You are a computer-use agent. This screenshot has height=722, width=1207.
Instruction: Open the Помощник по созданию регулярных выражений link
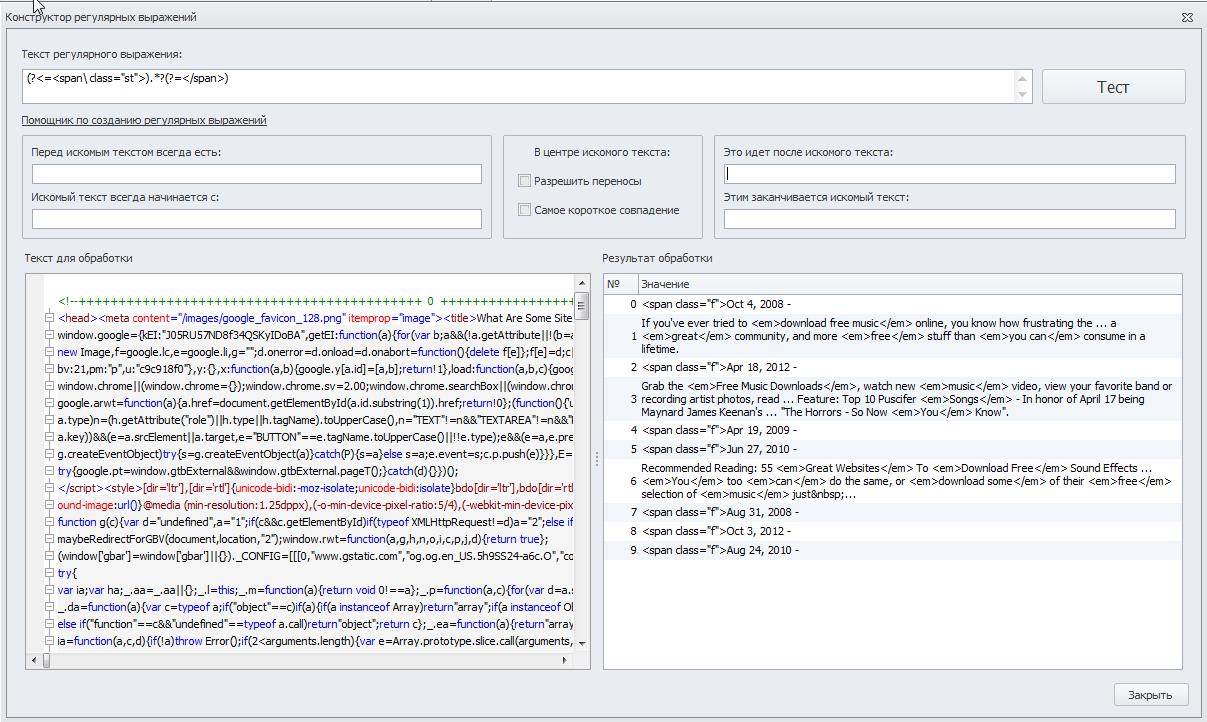coord(144,121)
